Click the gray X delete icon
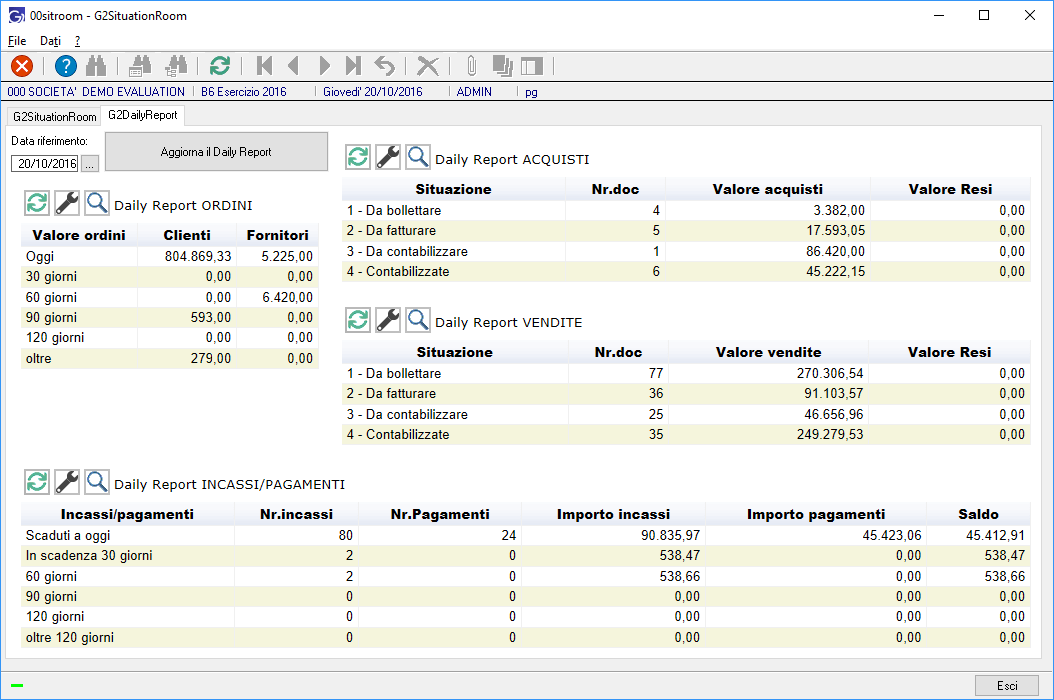Viewport: 1054px width, 700px height. [x=428, y=66]
